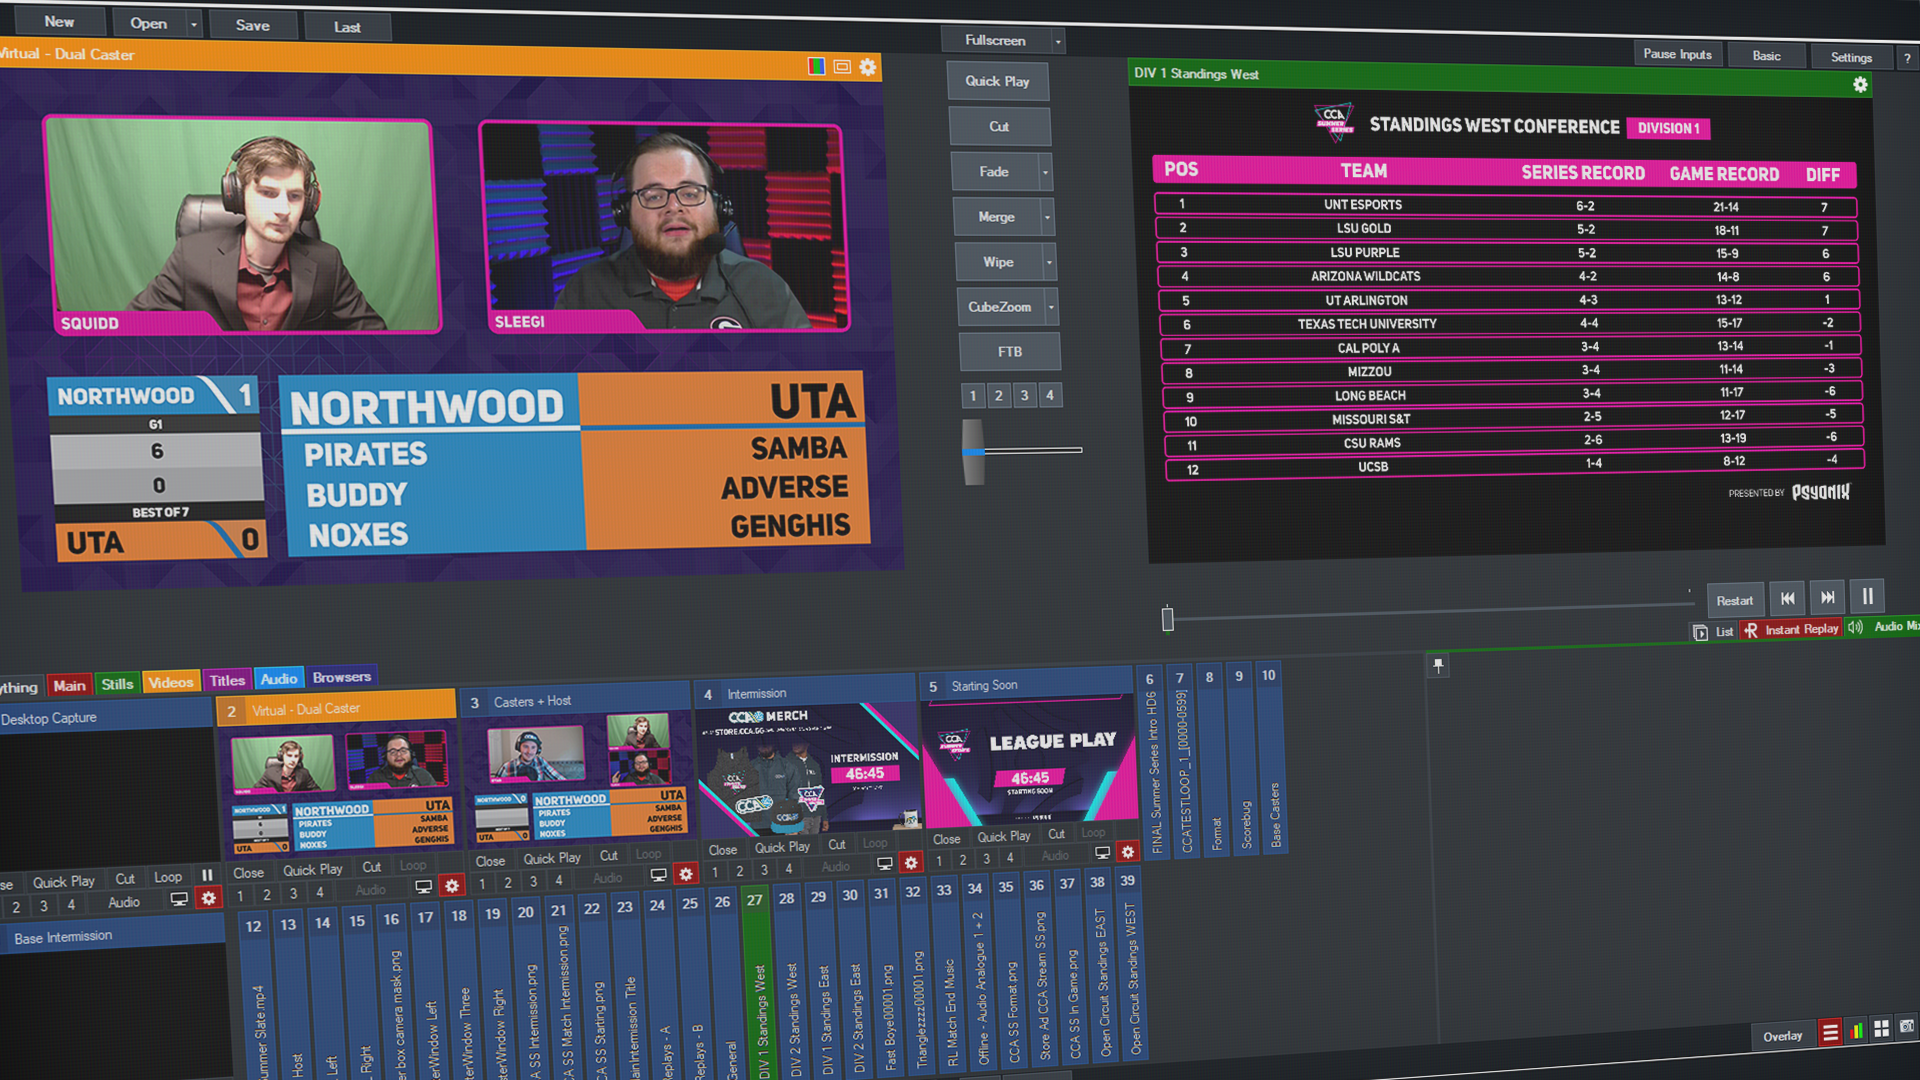1920x1080 pixels.
Task: Open the Audio Mixer speaker button
Action: [1856, 627]
